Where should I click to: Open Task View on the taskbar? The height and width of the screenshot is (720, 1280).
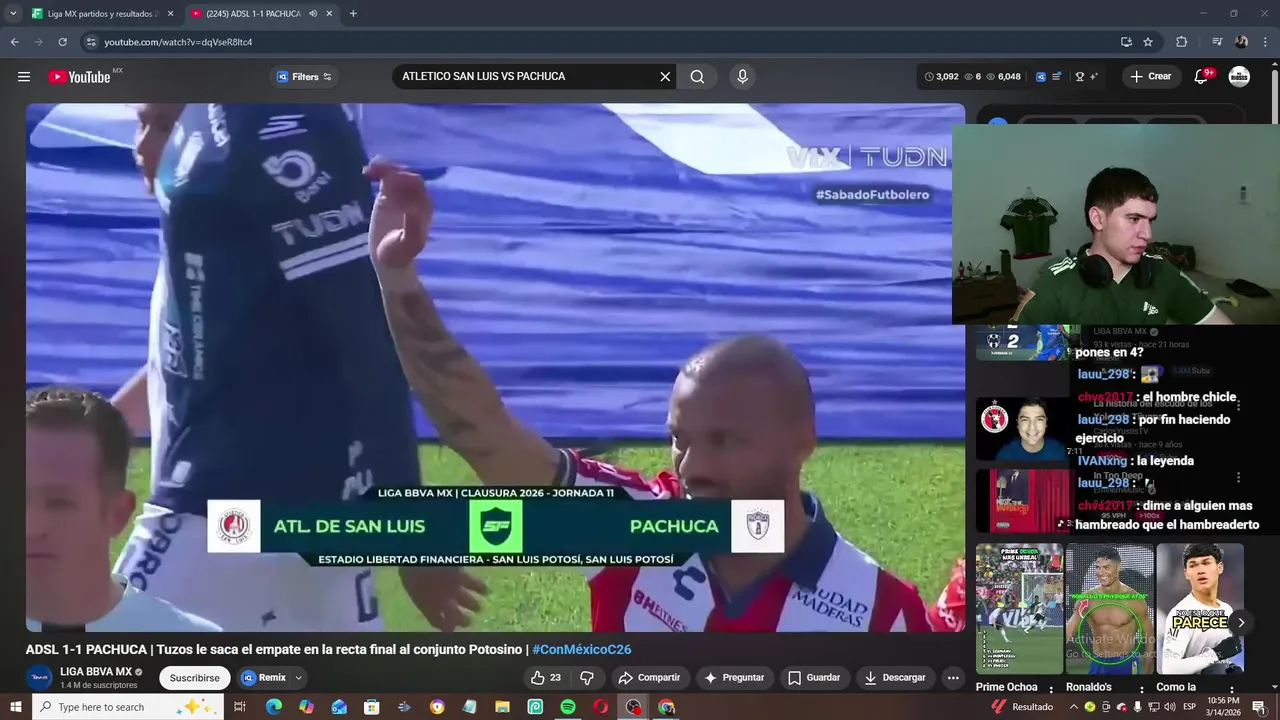pos(240,707)
